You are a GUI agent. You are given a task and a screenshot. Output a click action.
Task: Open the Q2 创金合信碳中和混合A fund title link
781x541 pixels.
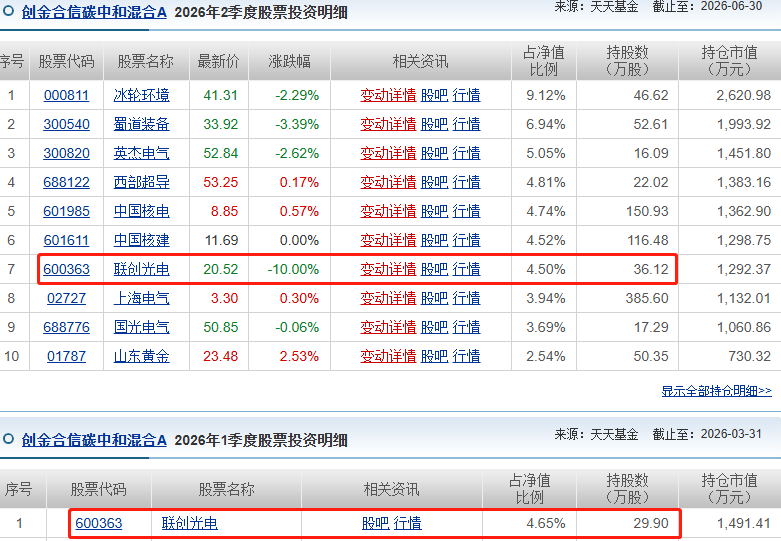click(94, 12)
